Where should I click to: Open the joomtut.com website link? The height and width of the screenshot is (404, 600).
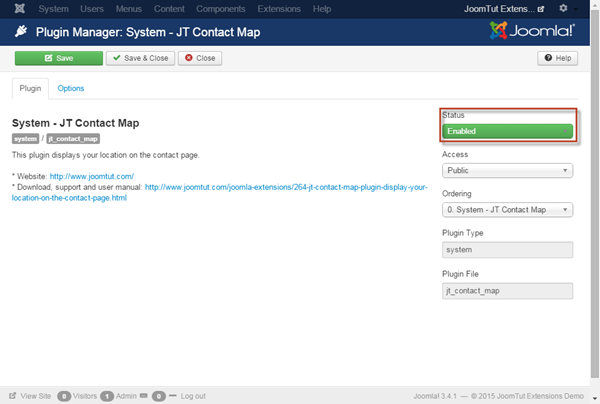(92, 176)
